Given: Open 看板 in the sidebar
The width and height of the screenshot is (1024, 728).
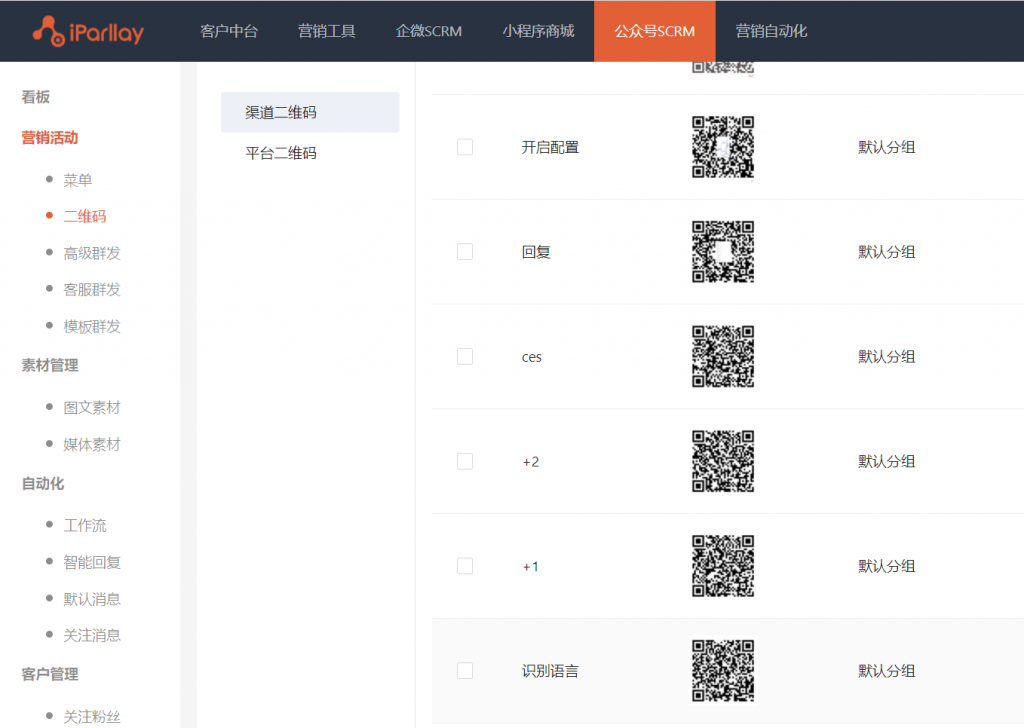Looking at the screenshot, I should (35, 97).
